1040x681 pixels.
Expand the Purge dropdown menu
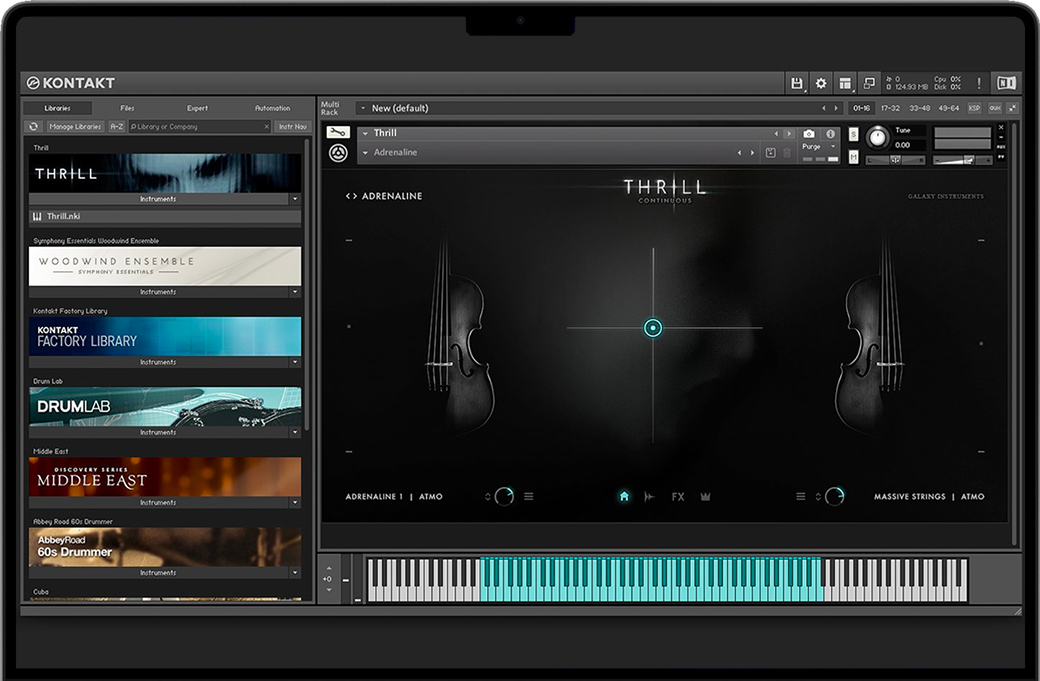tap(833, 147)
